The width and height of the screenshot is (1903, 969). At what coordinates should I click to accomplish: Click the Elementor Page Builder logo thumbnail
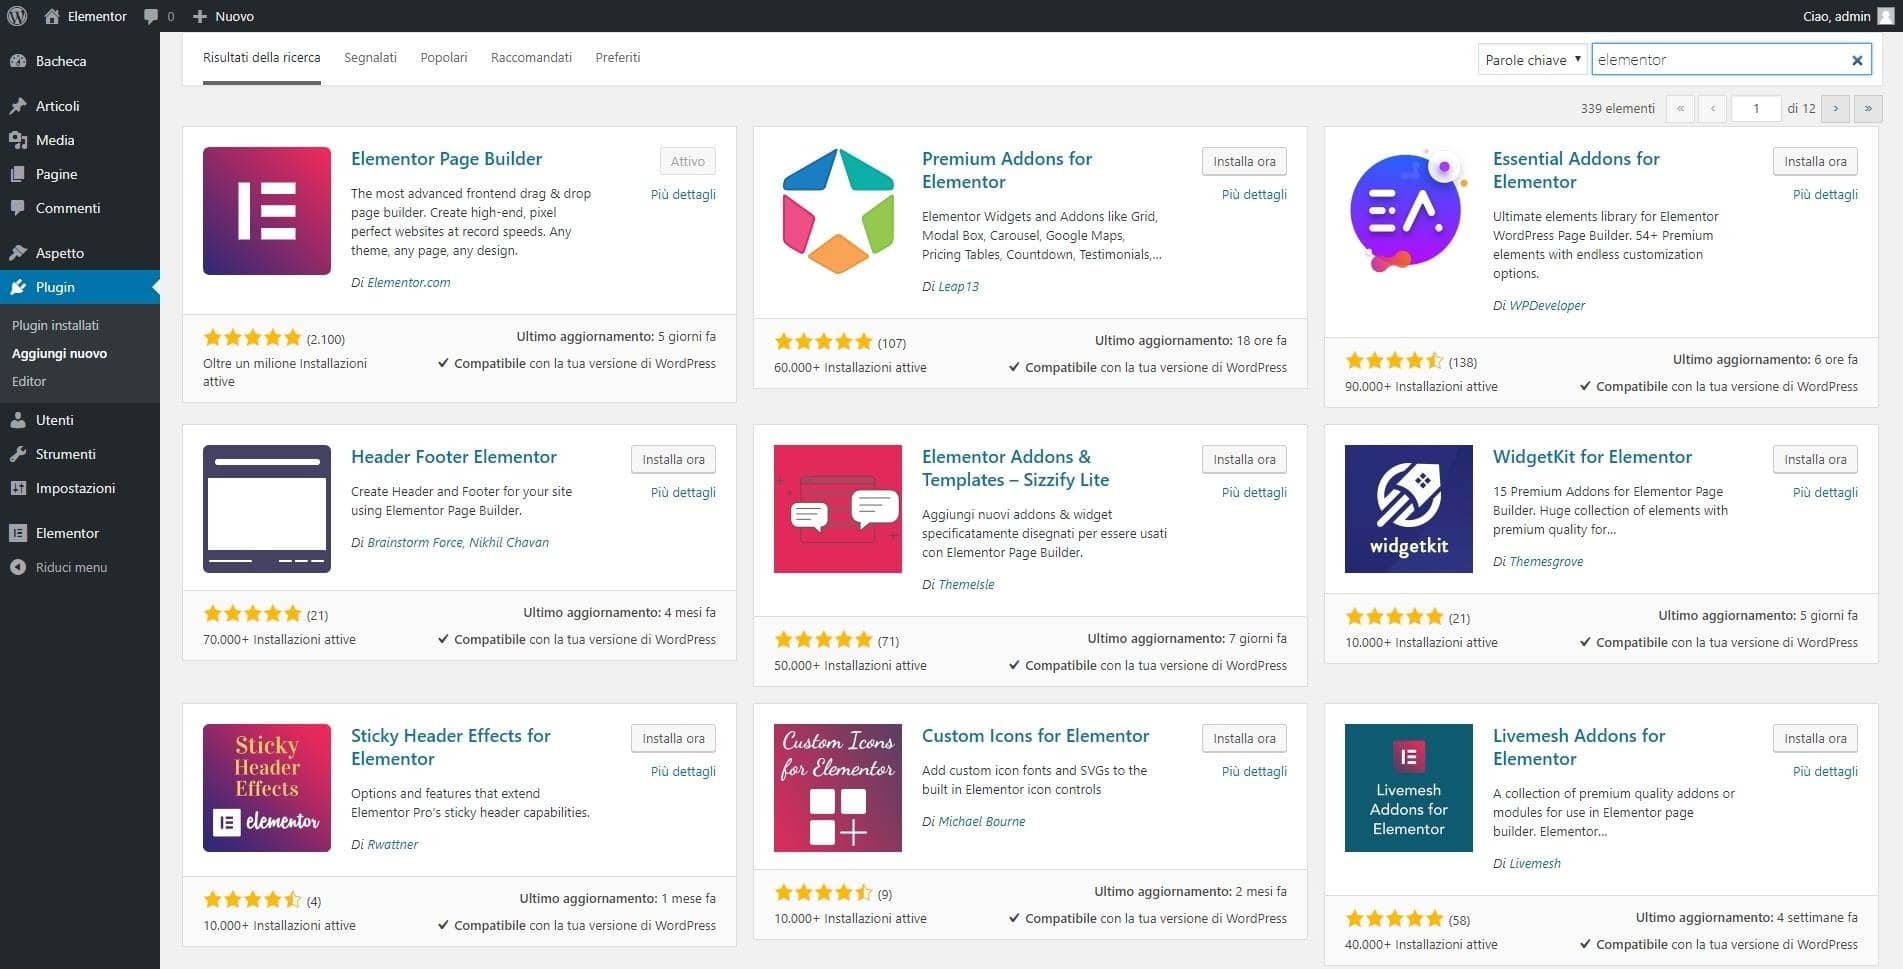[x=267, y=211]
